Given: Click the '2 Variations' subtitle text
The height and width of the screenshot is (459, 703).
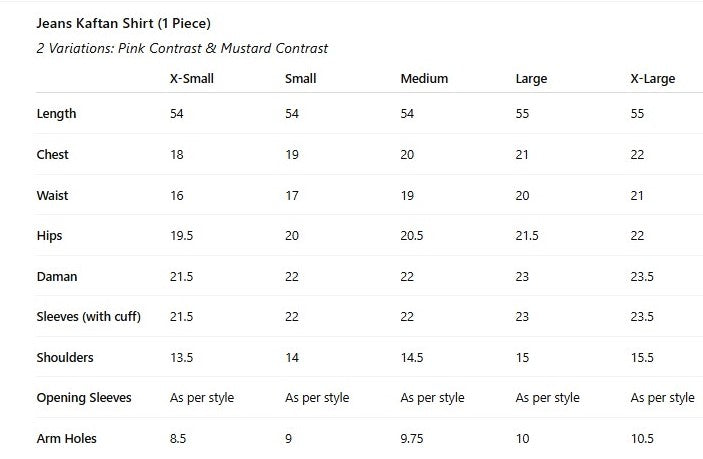Looking at the screenshot, I should (x=181, y=48).
